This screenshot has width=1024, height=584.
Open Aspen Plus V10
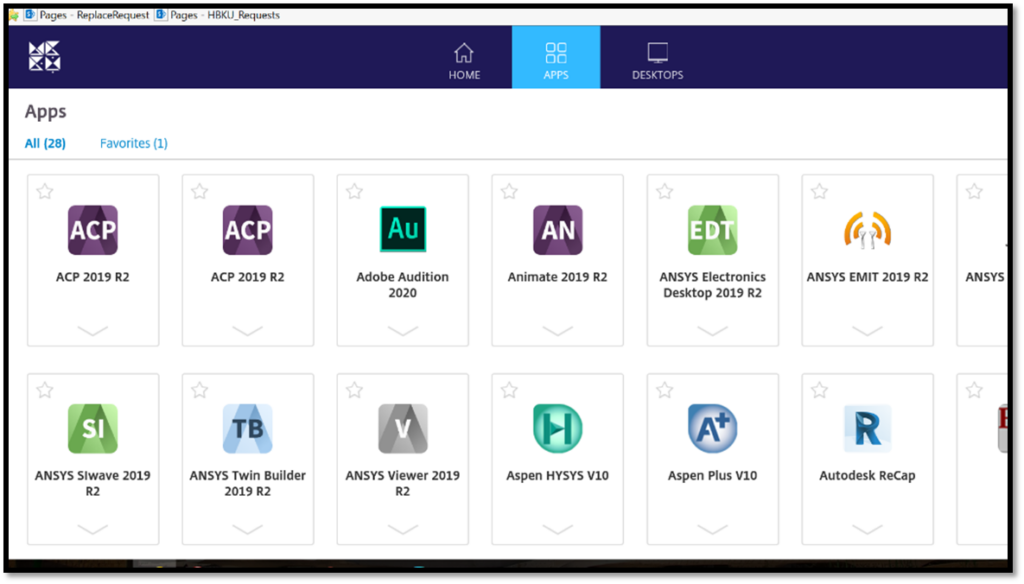(x=712, y=428)
